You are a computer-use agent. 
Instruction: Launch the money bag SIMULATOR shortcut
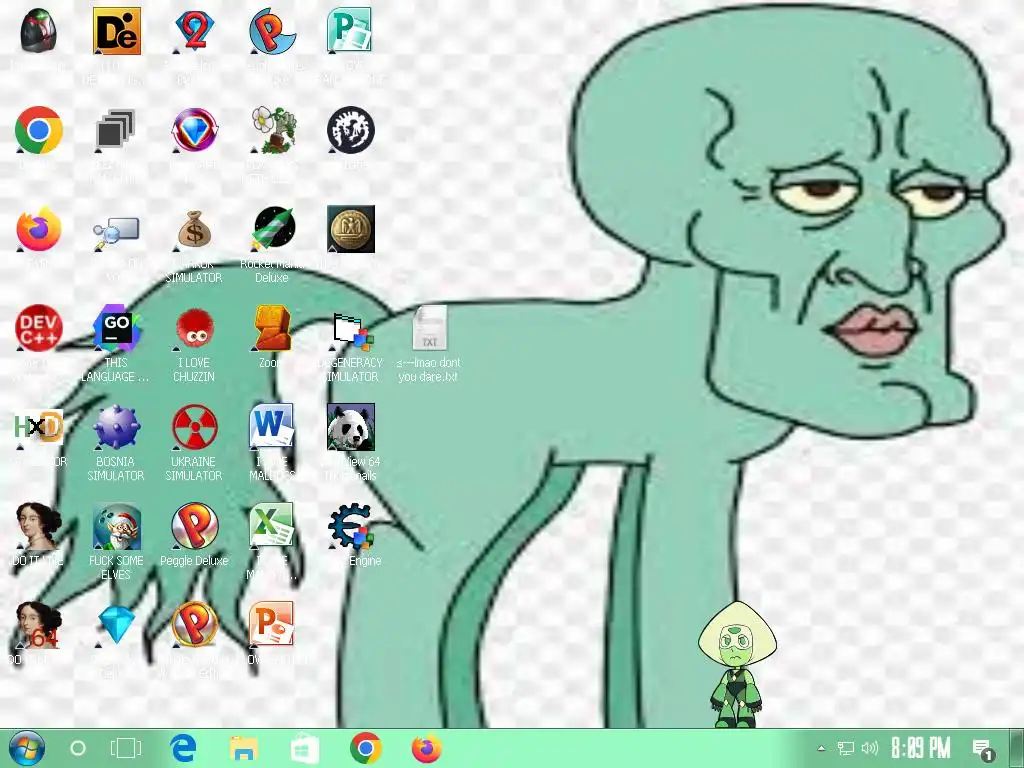point(194,229)
